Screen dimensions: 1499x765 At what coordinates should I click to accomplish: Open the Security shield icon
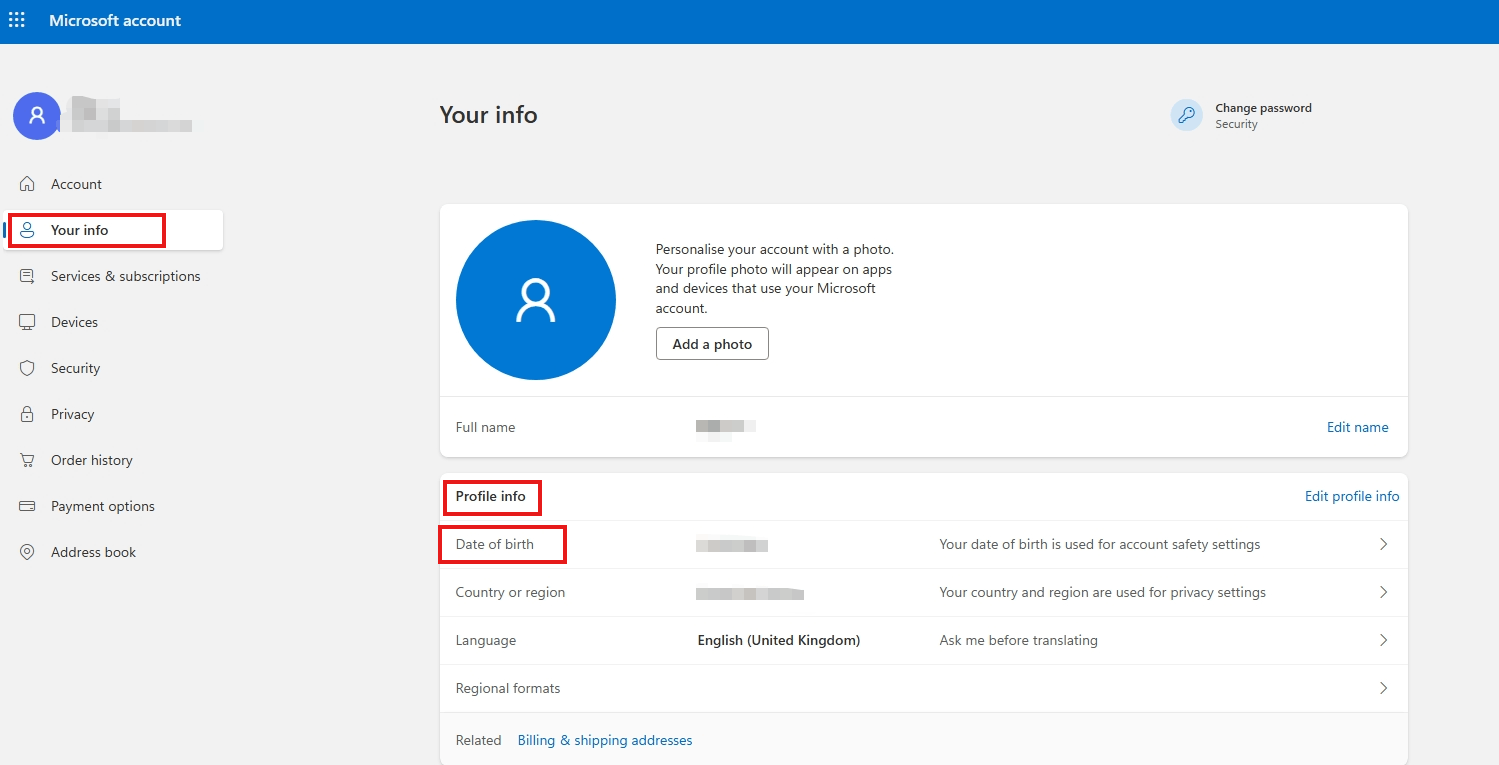pos(28,368)
